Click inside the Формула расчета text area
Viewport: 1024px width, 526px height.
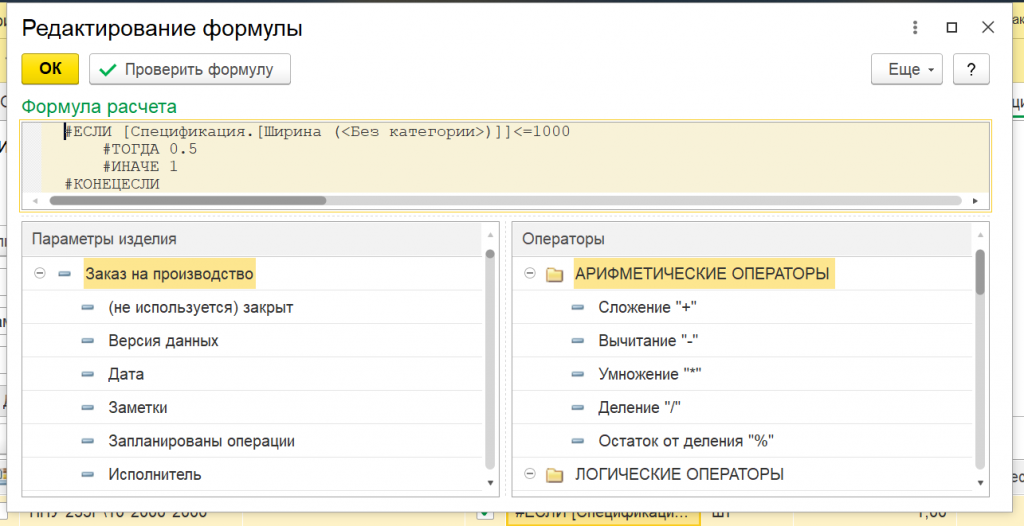point(506,157)
